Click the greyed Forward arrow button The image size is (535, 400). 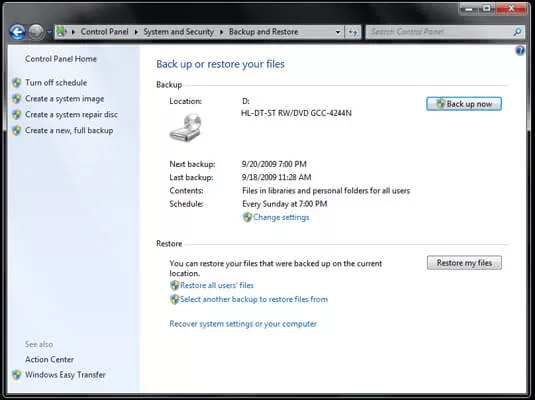click(x=36, y=32)
